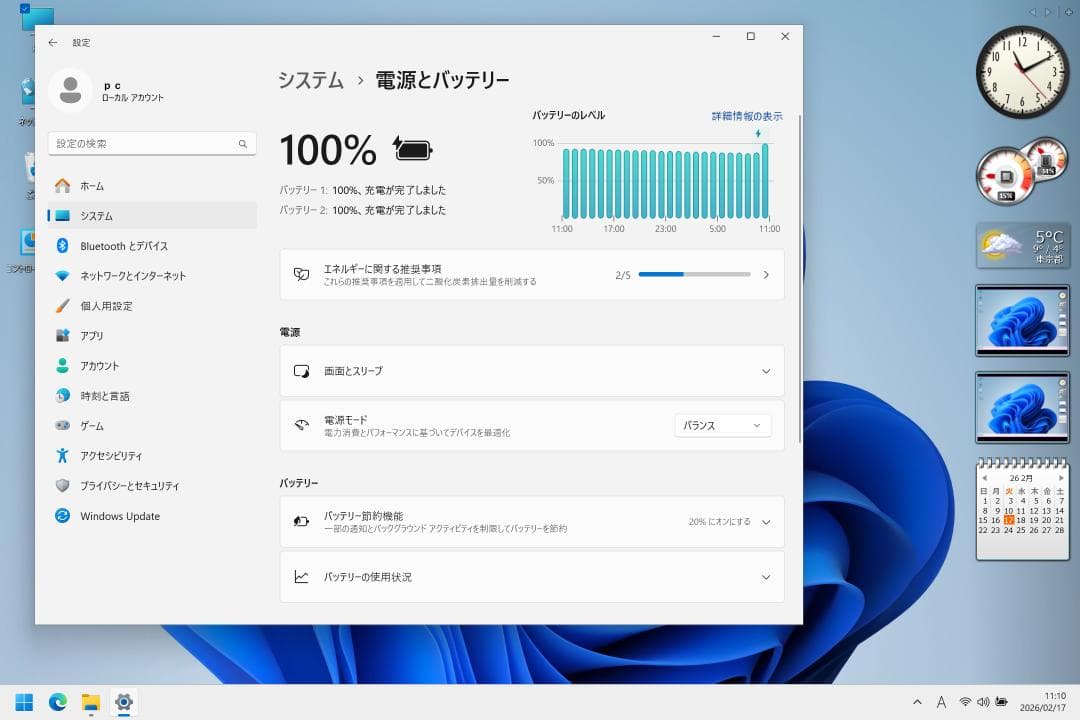1080x720 pixels.
Task: Click the Windows Update icon in the sidebar
Action: point(64,516)
